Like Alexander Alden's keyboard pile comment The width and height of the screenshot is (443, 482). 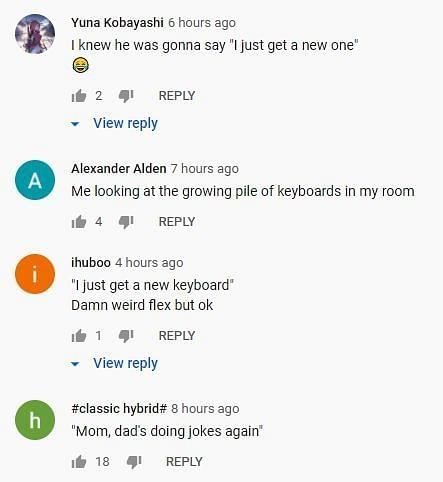coord(79,222)
